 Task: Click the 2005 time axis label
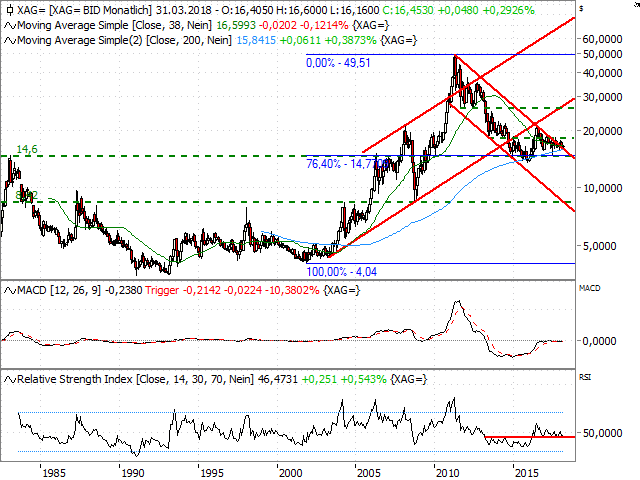[x=369, y=473]
